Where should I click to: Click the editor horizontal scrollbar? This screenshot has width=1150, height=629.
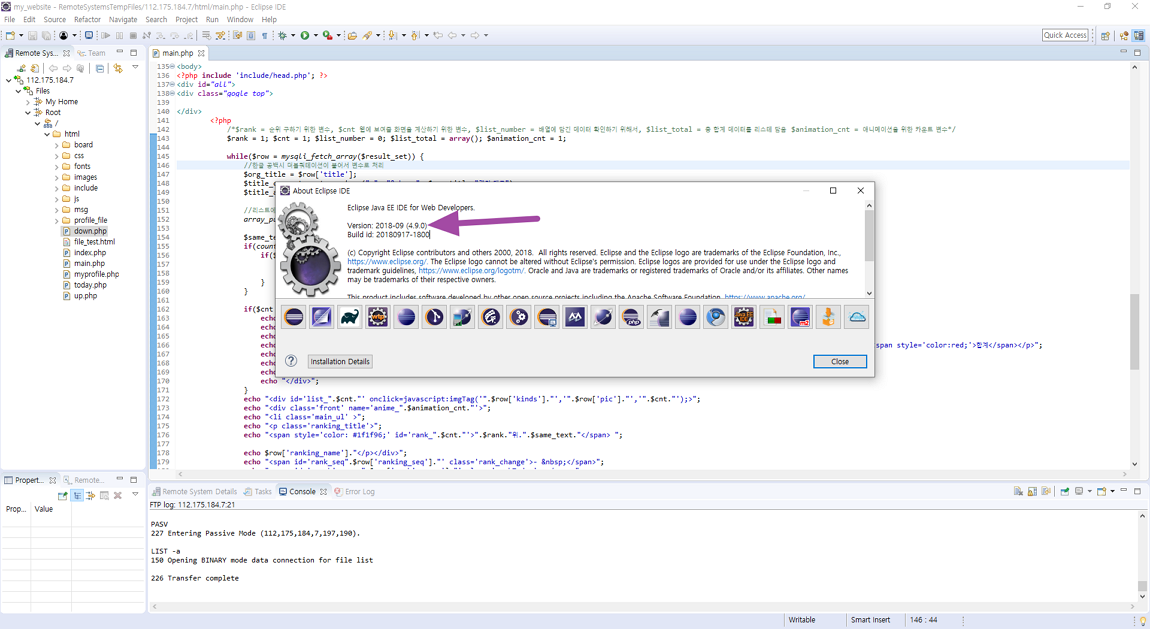(653, 474)
